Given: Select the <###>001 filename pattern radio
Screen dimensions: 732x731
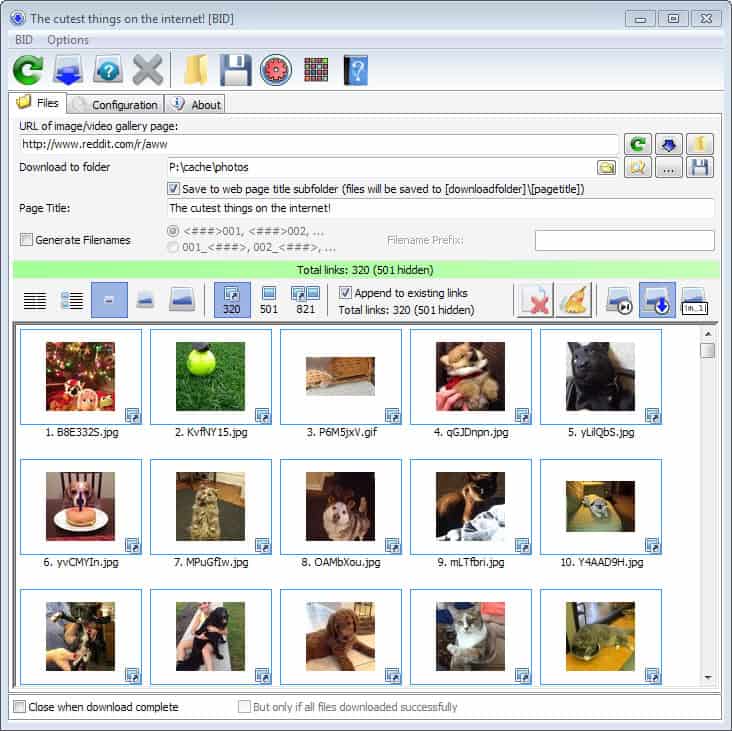Looking at the screenshot, I should tap(173, 231).
